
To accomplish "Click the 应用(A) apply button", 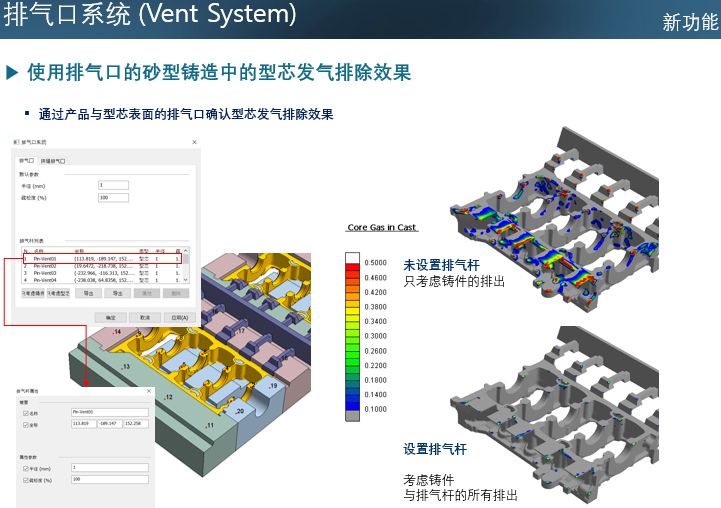I will (176, 317).
